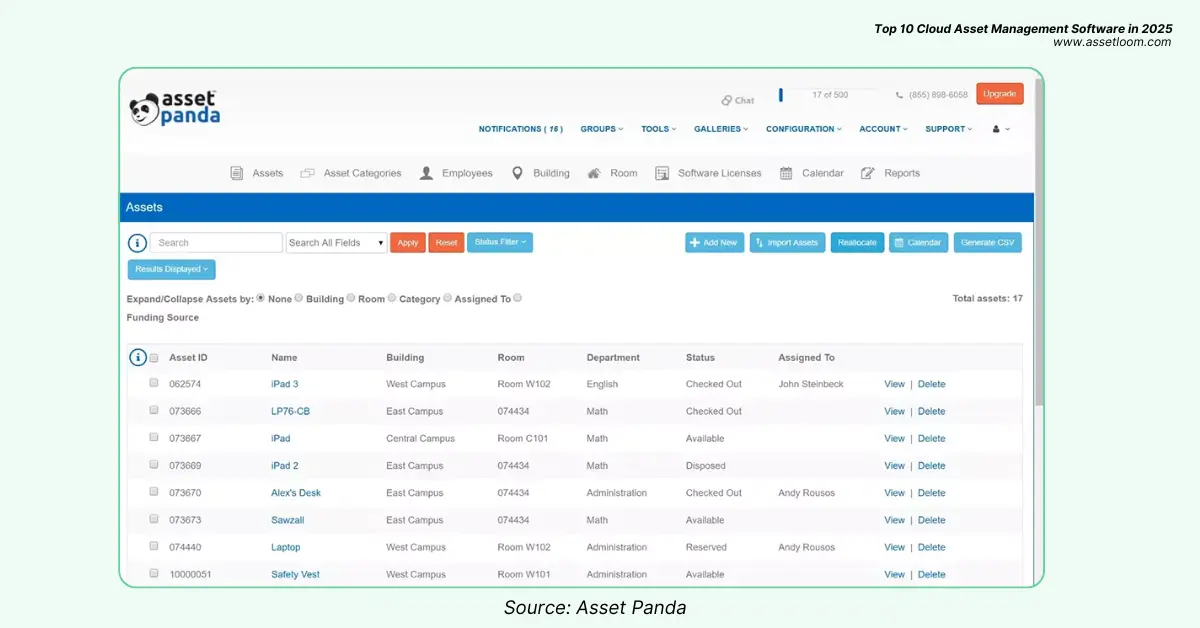Click the Add New button
Viewport: 1200px width, 628px height.
coord(714,242)
